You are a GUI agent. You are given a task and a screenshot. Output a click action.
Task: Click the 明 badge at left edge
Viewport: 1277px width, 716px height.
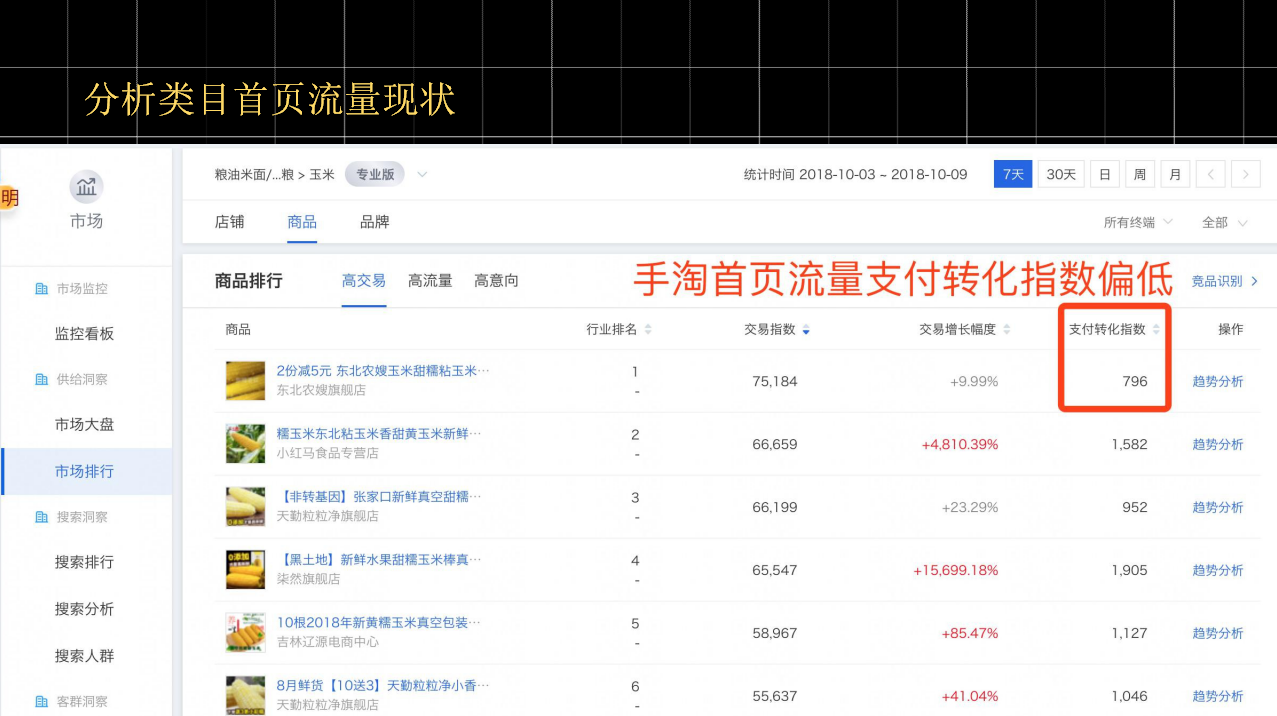[9, 198]
